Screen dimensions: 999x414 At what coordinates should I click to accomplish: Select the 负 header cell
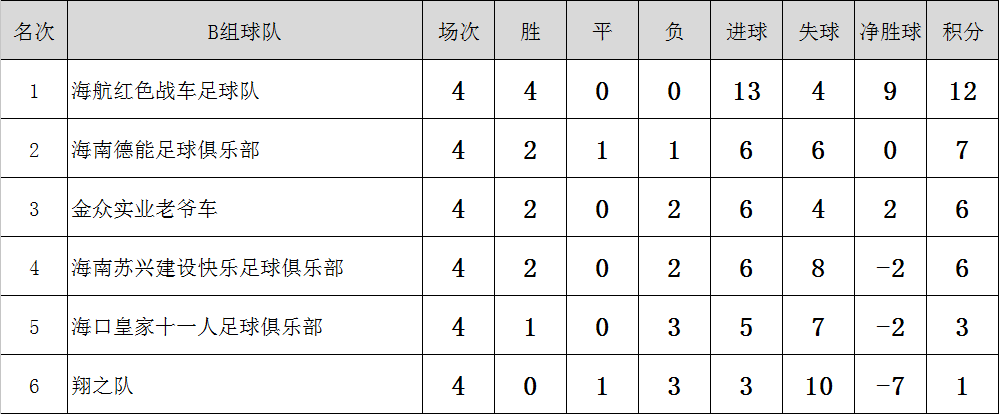point(674,31)
